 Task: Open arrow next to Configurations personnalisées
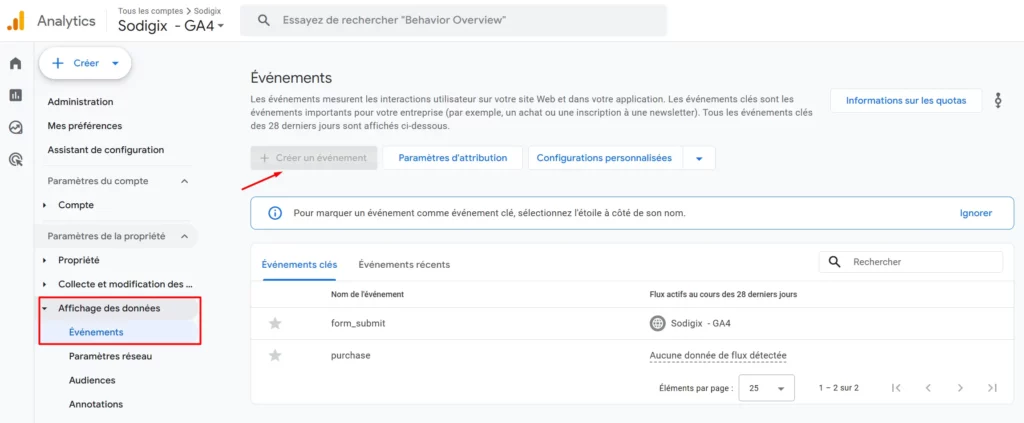(699, 158)
